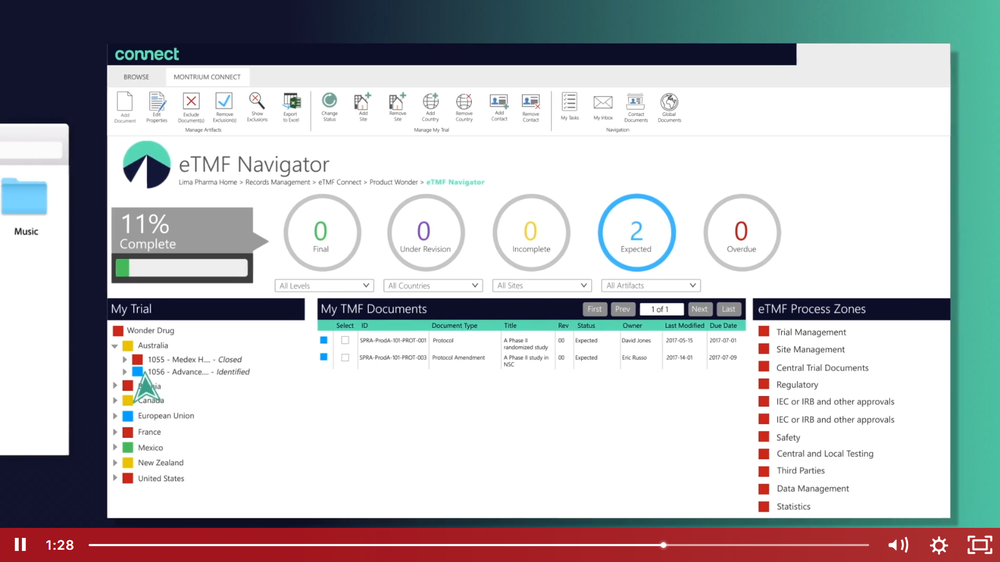Open Contact Documents in Navigation group
The height and width of the screenshot is (562, 1000).
click(635, 101)
